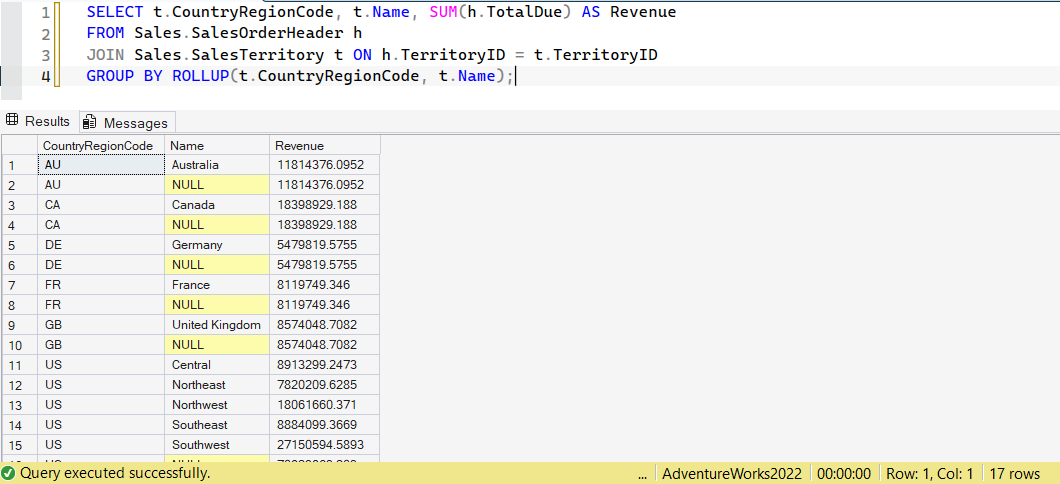
Task: Select the Canada cell
Action: [x=217, y=205]
